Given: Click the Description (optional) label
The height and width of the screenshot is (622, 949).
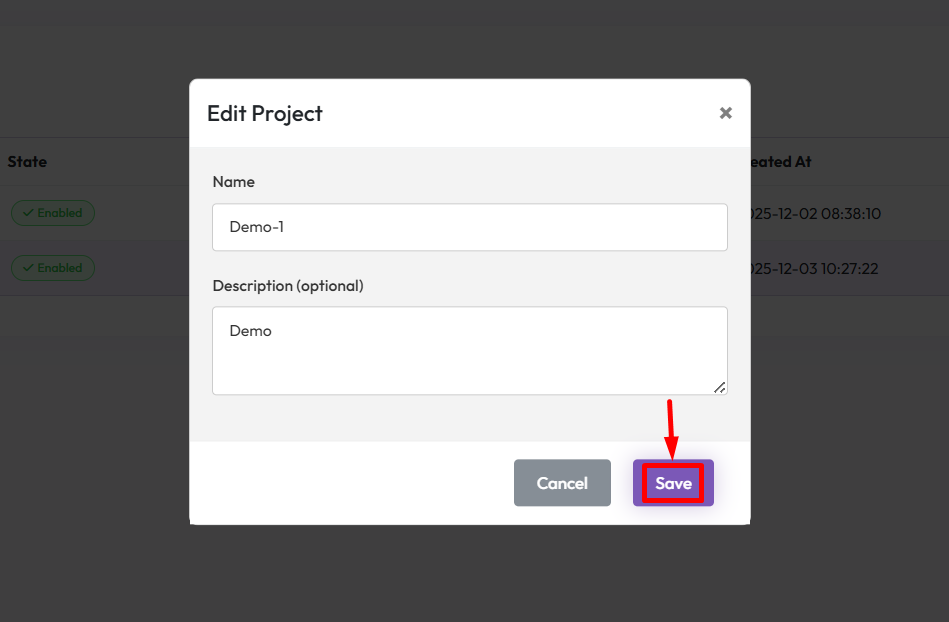Looking at the screenshot, I should (288, 286).
